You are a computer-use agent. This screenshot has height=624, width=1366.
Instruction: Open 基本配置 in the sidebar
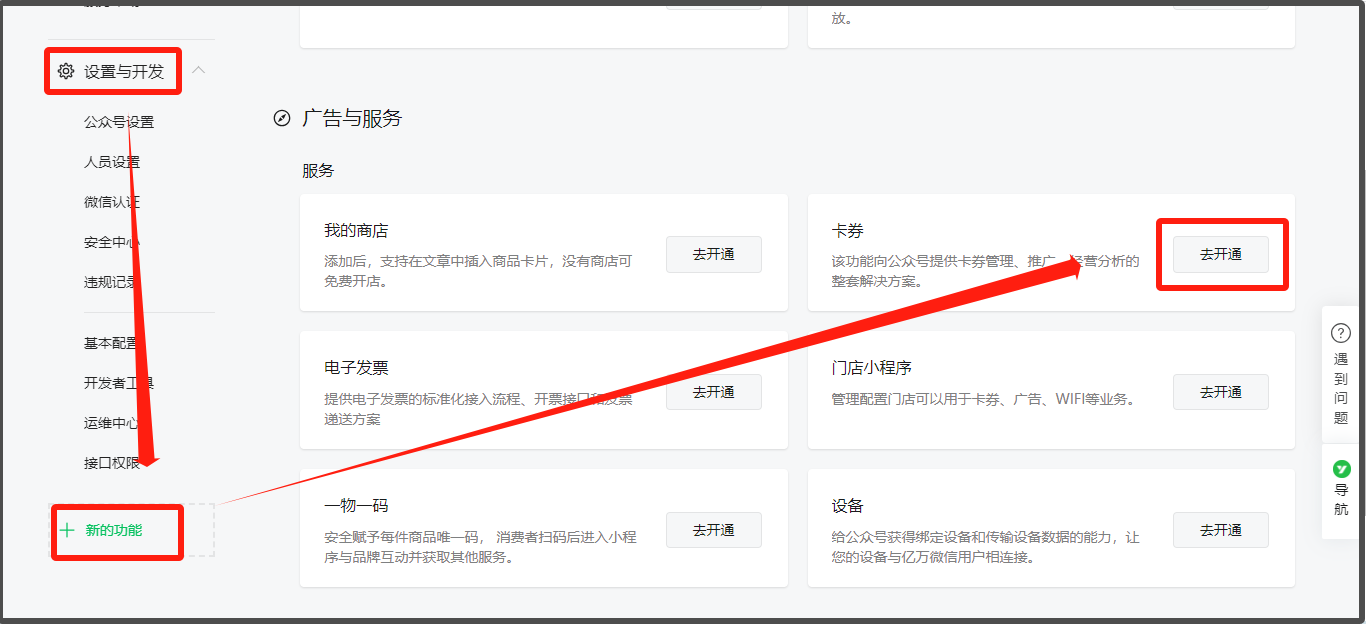pos(112,343)
